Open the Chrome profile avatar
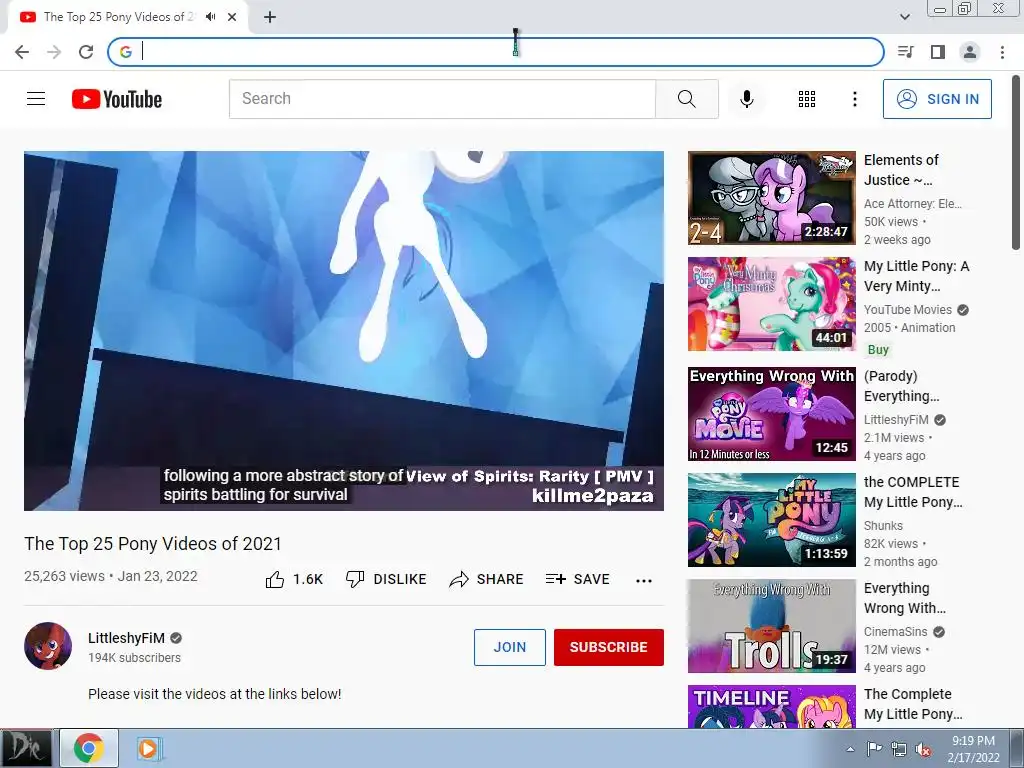Viewport: 1024px width, 768px height. click(970, 52)
